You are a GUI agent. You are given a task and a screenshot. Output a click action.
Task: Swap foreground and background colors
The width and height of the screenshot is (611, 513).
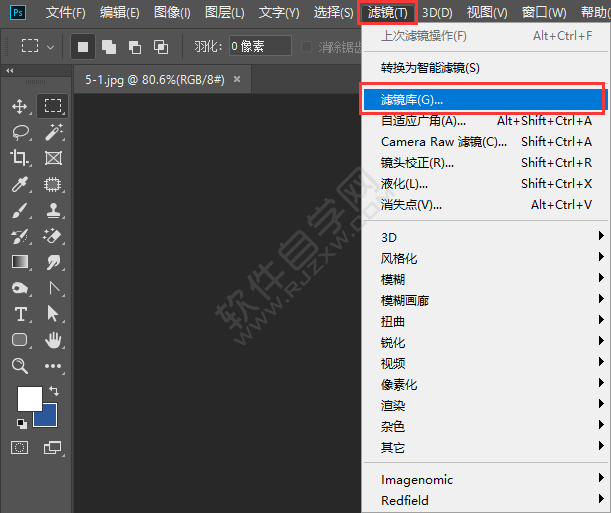(54, 391)
